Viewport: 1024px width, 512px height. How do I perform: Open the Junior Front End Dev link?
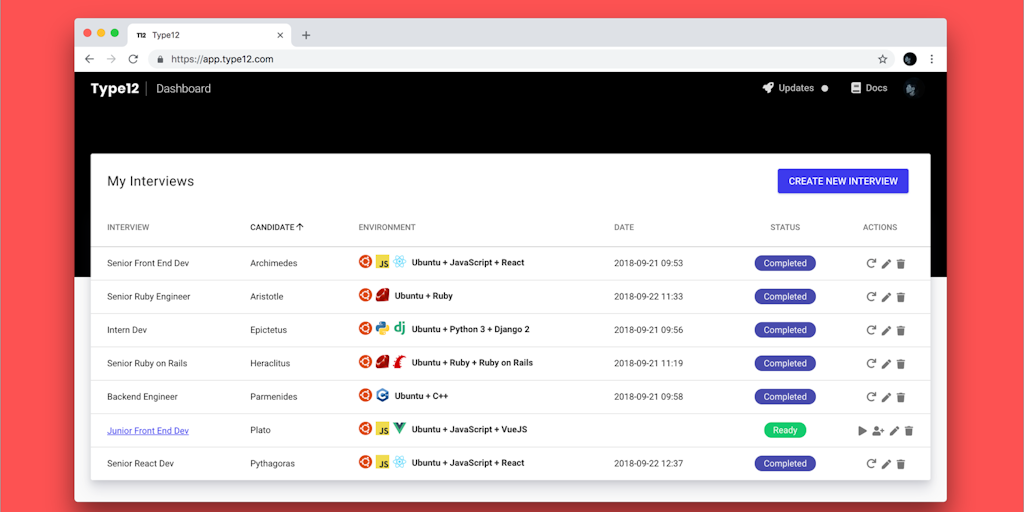click(148, 431)
